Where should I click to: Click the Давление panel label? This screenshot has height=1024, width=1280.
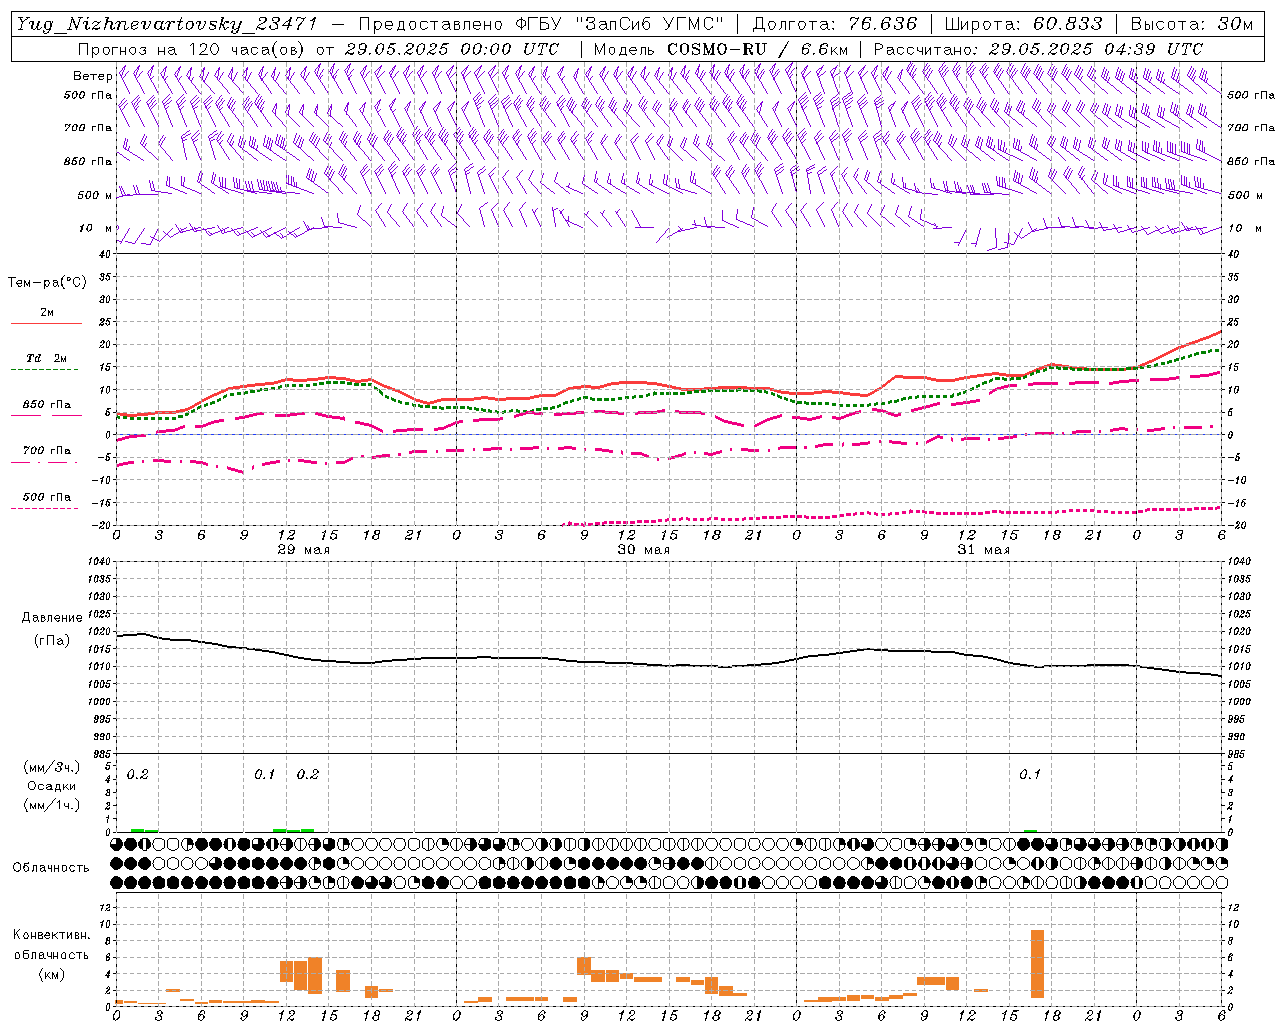[52, 618]
